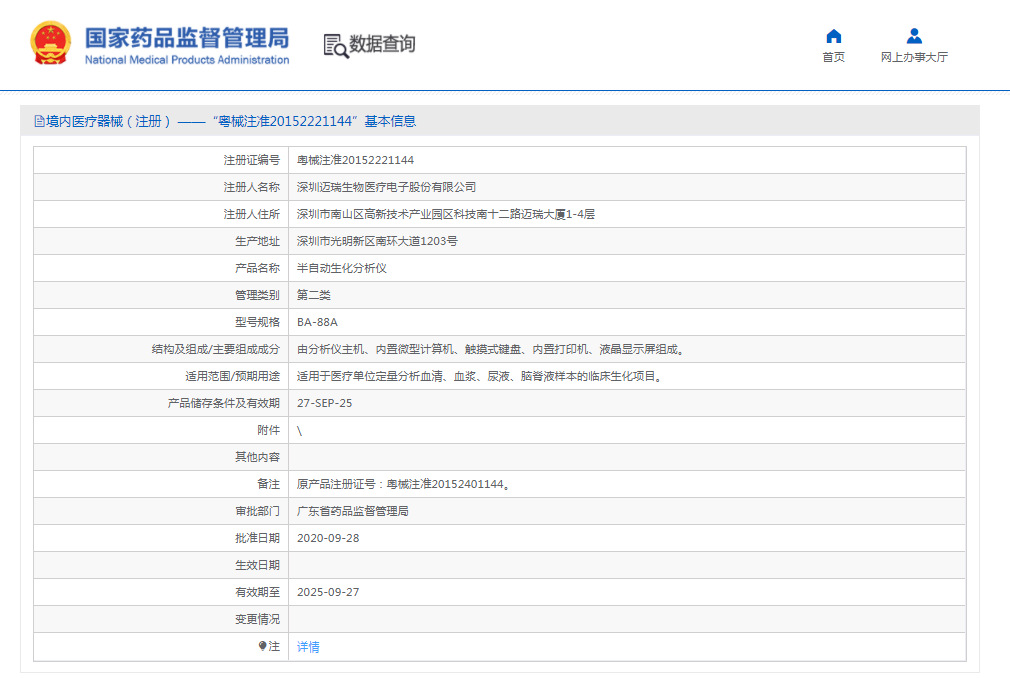Select the 粤械注准20152221144 registration number value
Screen dimensions: 1010x679
pos(355,160)
